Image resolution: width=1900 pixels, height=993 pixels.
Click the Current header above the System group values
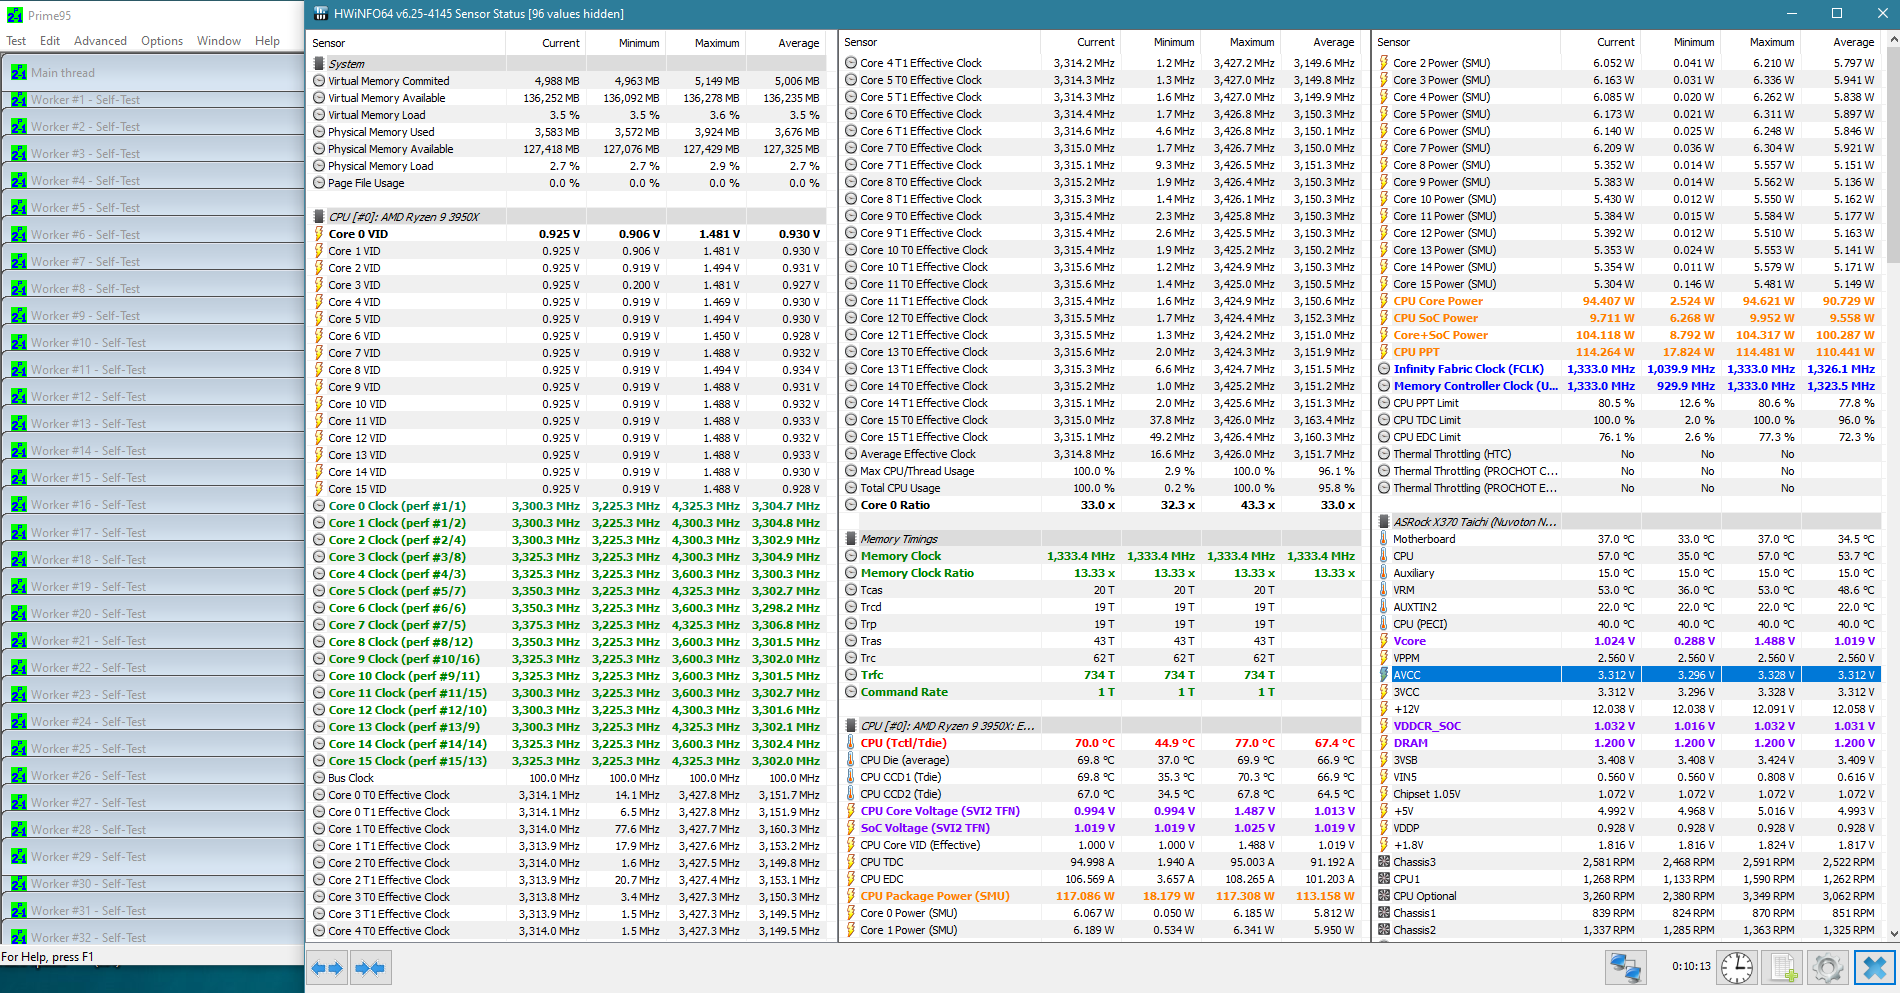[x=545, y=43]
